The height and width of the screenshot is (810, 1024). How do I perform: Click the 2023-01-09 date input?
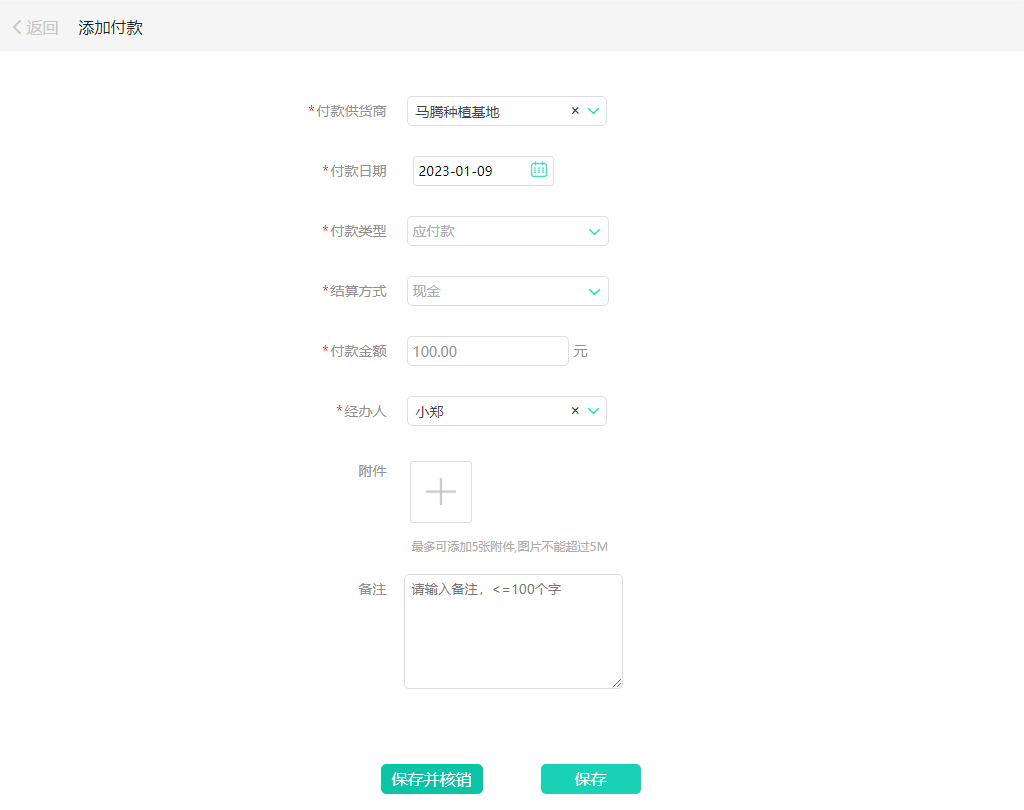(x=468, y=171)
